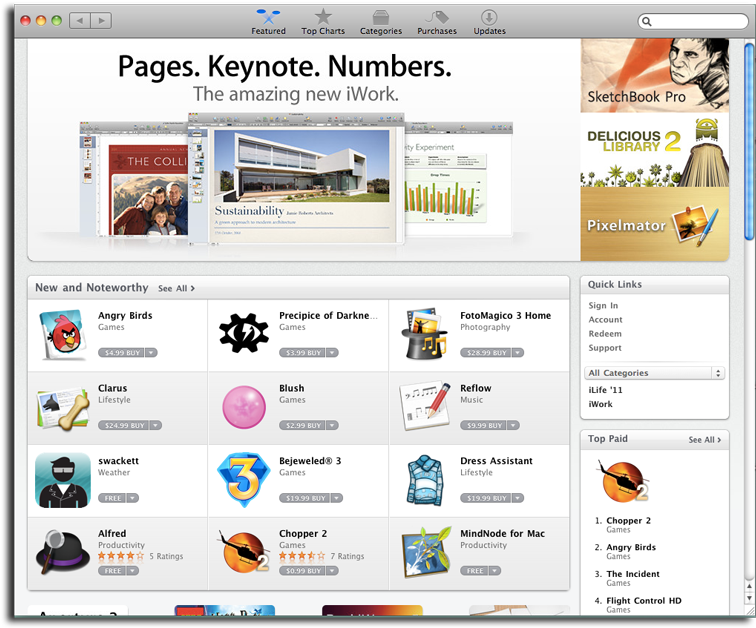The width and height of the screenshot is (756, 628).
Task: Open the MindNode for Mac icon
Action: [426, 552]
